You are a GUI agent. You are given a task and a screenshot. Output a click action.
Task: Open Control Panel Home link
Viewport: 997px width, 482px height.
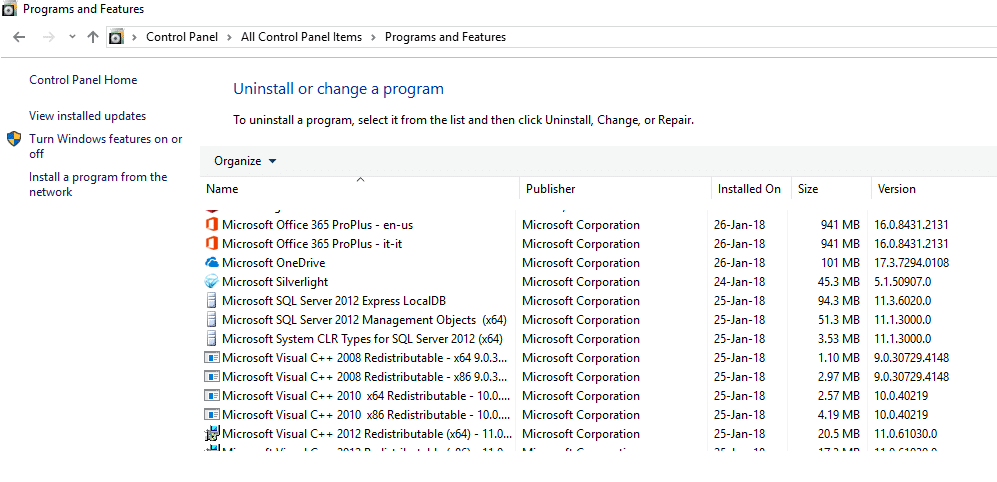[83, 80]
